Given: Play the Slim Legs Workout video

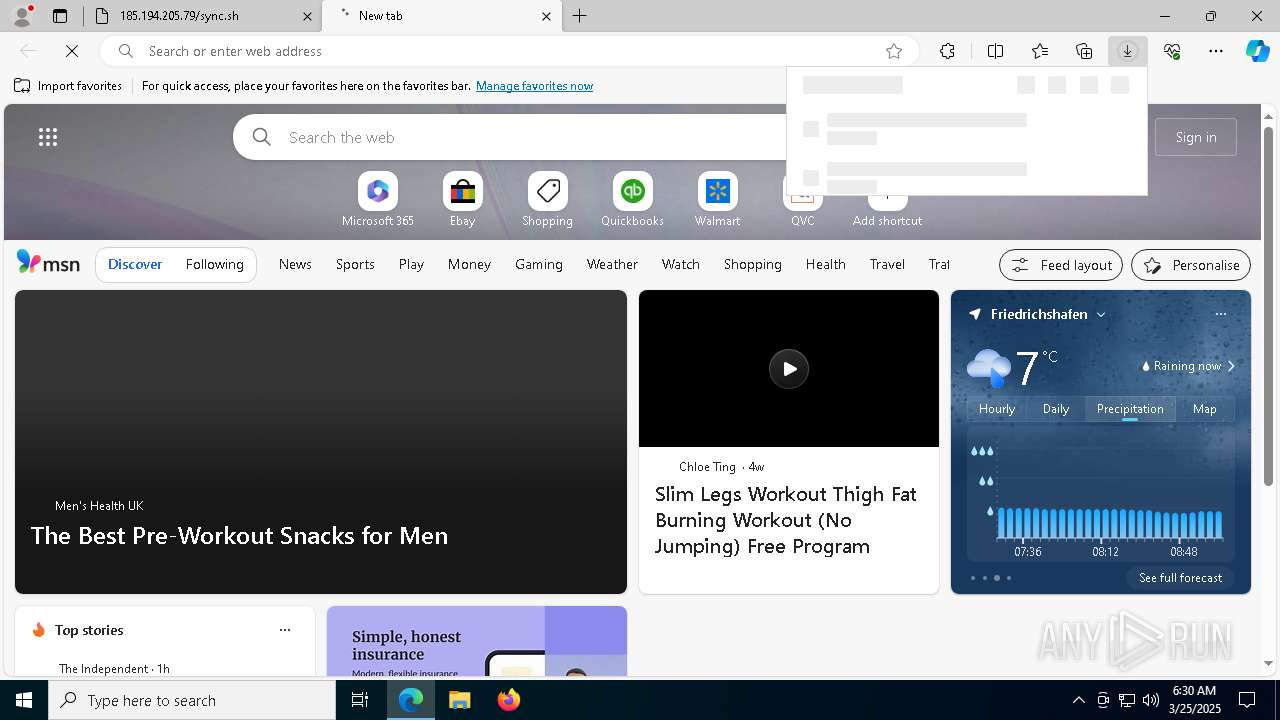Looking at the screenshot, I should [789, 369].
